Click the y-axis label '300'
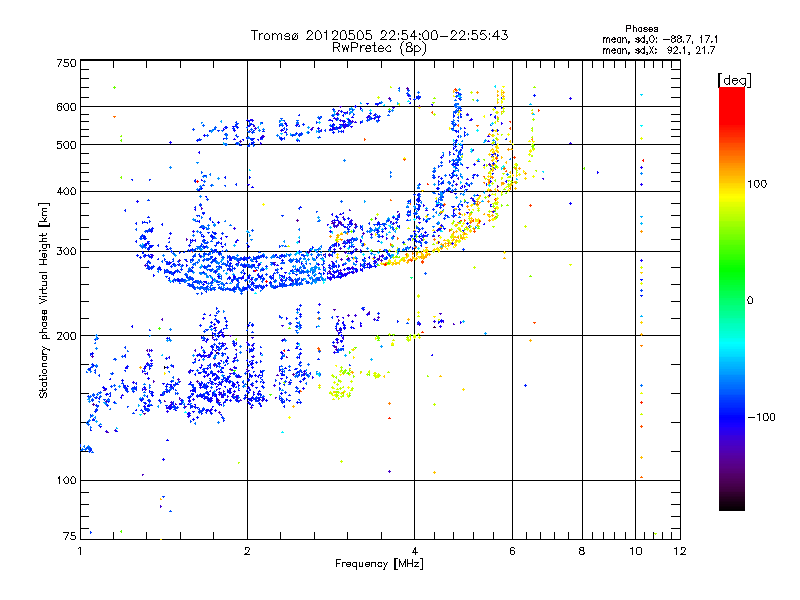800x600 pixels. [x=66, y=251]
